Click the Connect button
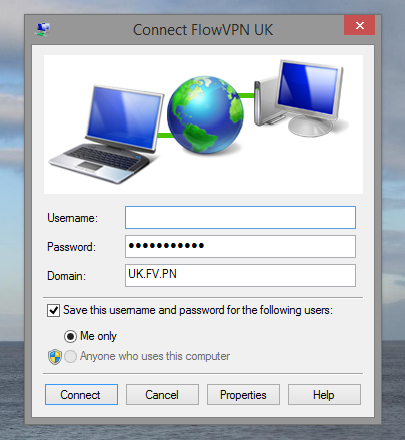Image resolution: width=405 pixels, height=440 pixels. (x=81, y=395)
